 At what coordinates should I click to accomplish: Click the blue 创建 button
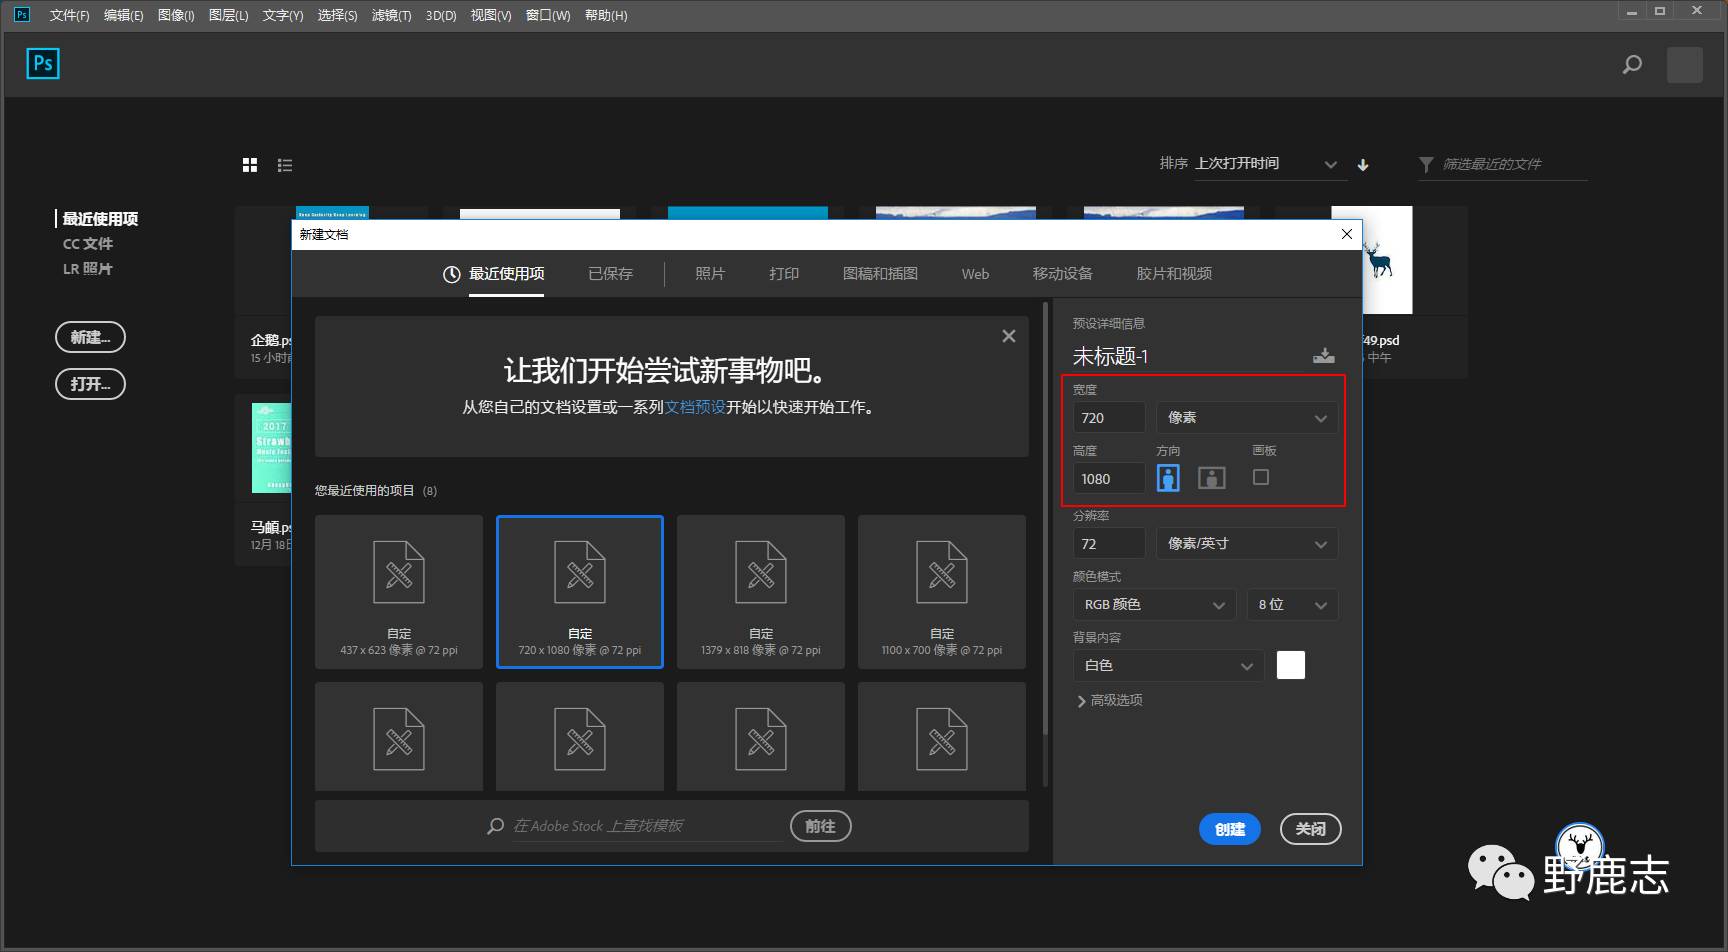pos(1229,829)
